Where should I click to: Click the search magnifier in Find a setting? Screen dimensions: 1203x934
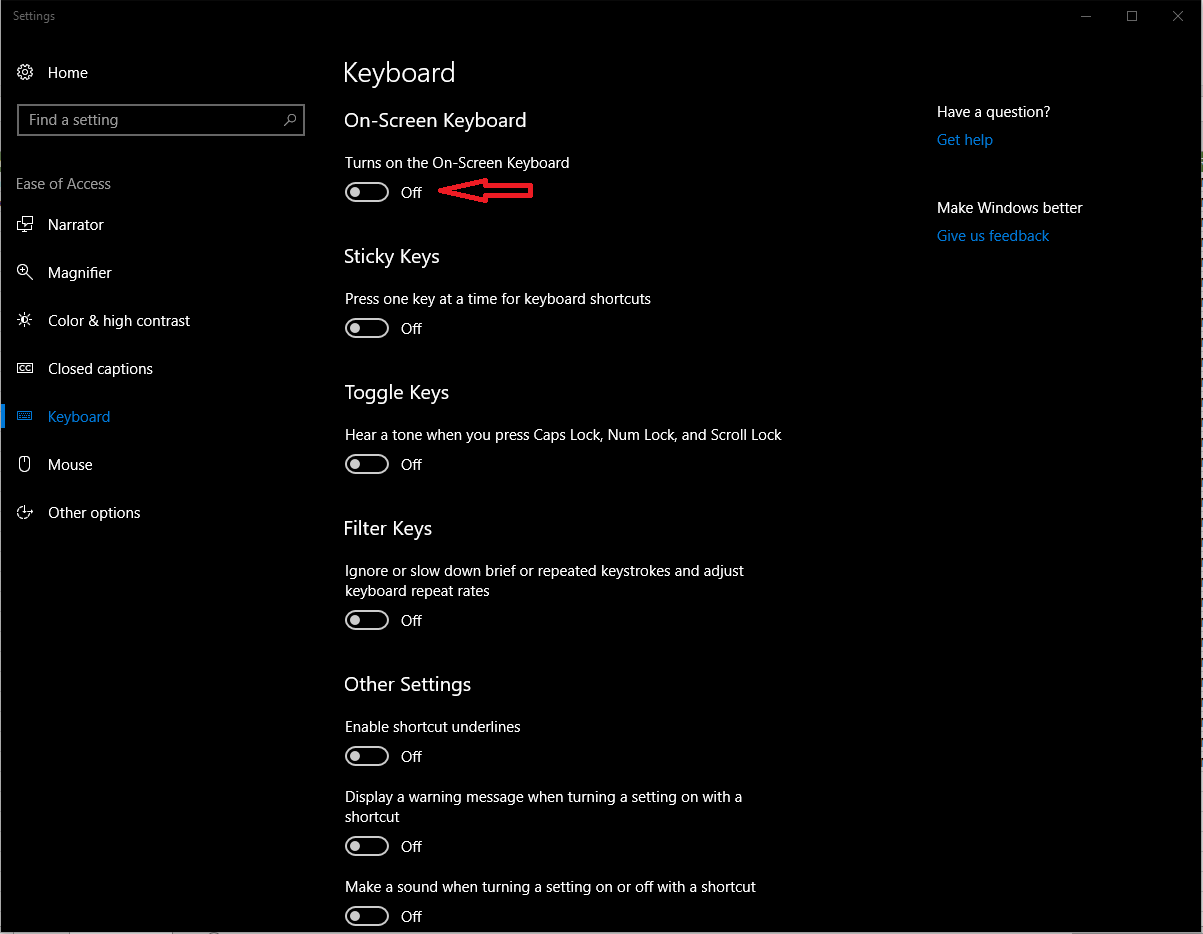(290, 120)
